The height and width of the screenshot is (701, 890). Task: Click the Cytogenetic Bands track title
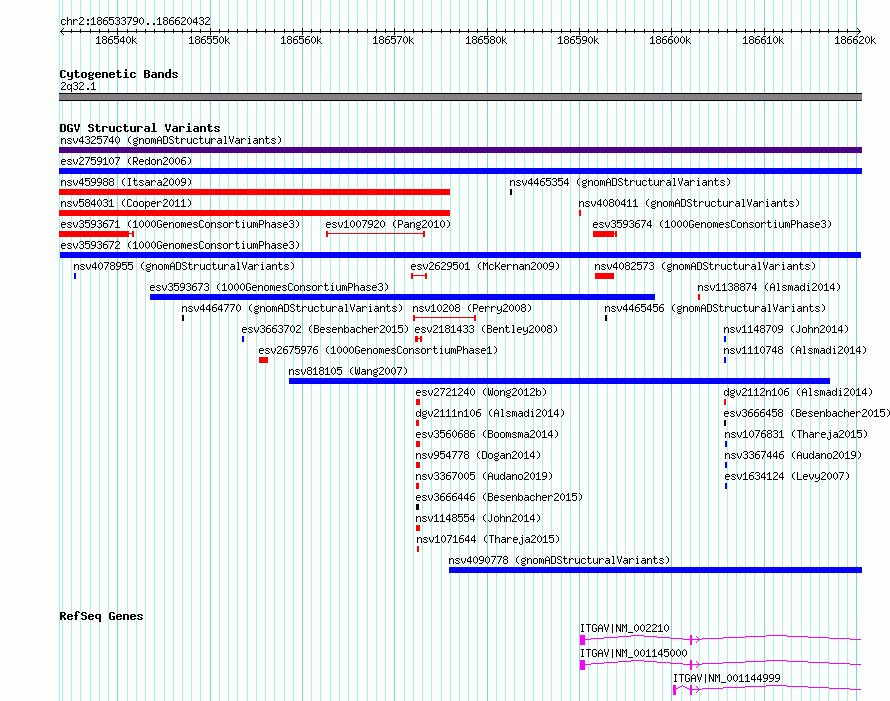[x=119, y=74]
